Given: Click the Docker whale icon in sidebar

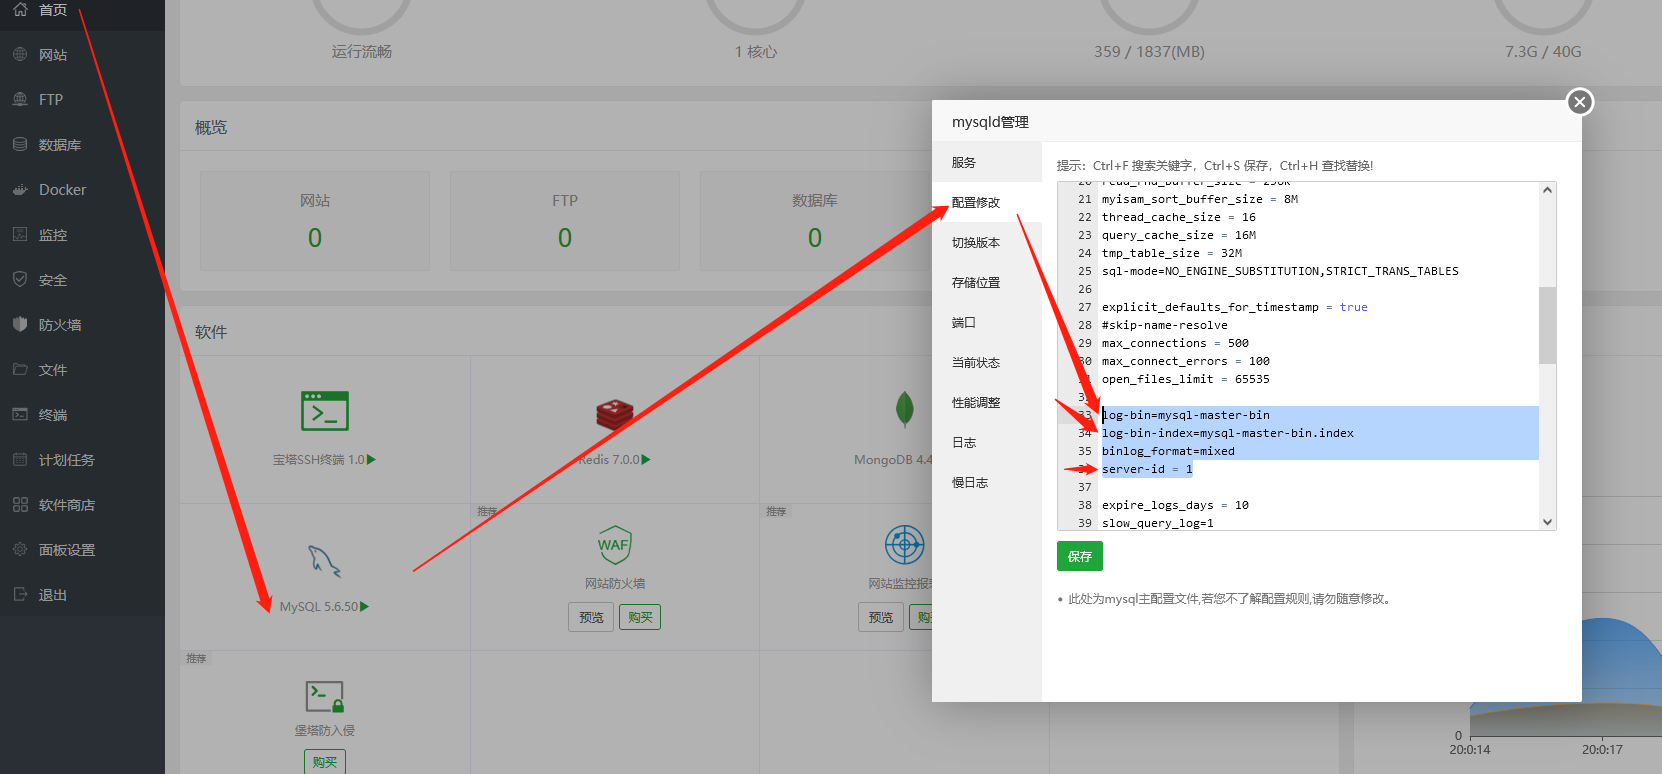Looking at the screenshot, I should click(20, 189).
